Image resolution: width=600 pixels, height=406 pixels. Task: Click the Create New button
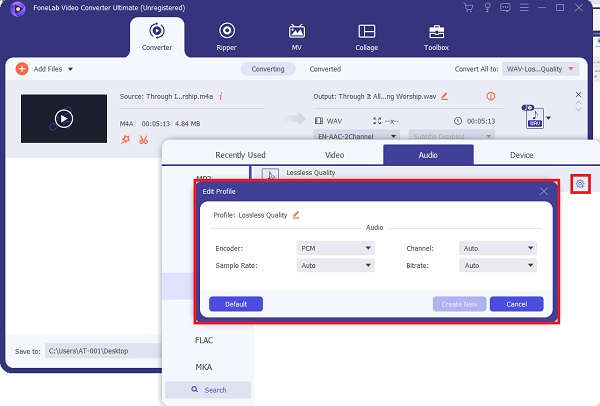click(460, 304)
